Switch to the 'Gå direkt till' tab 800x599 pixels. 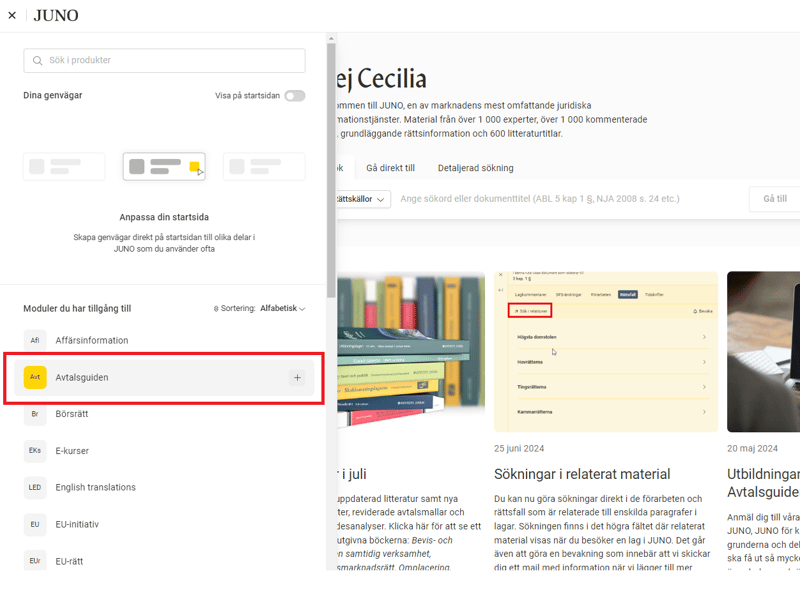(390, 168)
